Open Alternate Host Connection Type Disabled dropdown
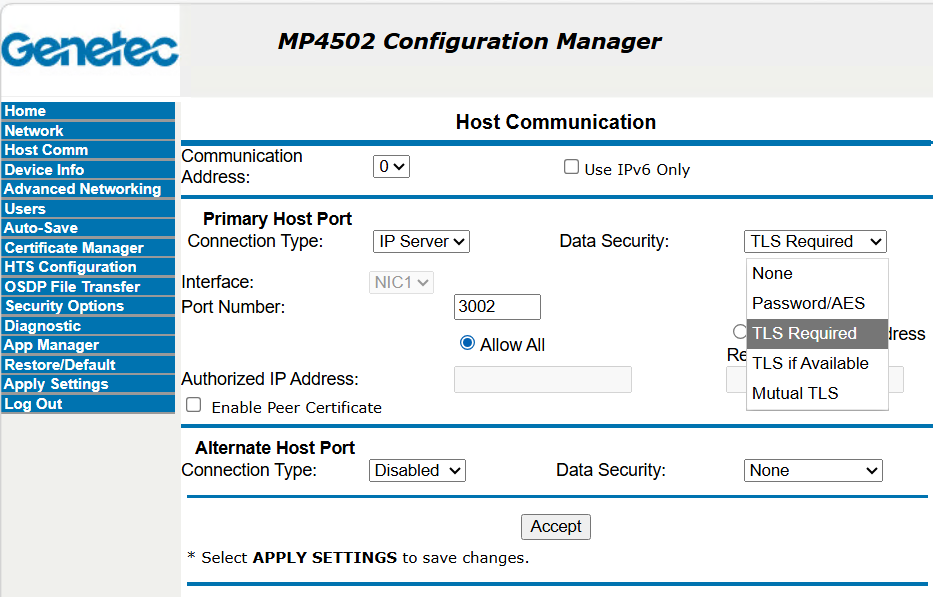 click(417, 470)
